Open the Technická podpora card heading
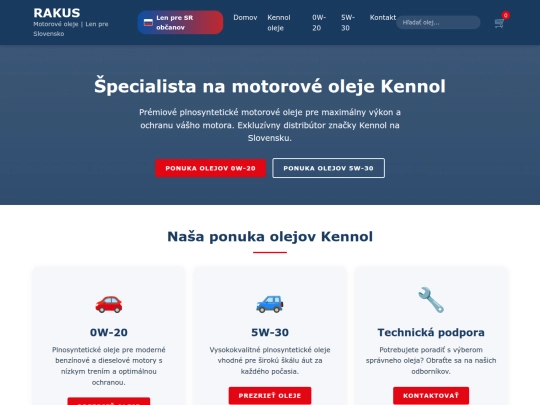Screen dimensions: 540x405 point(431,332)
